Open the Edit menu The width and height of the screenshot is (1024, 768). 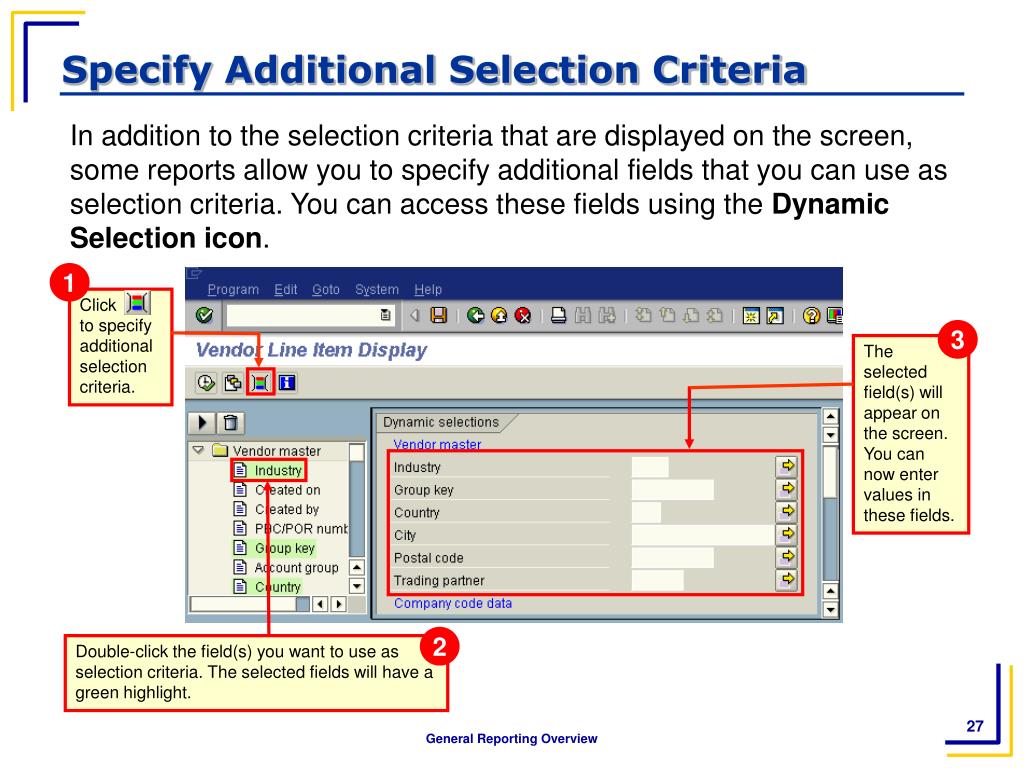pos(286,289)
